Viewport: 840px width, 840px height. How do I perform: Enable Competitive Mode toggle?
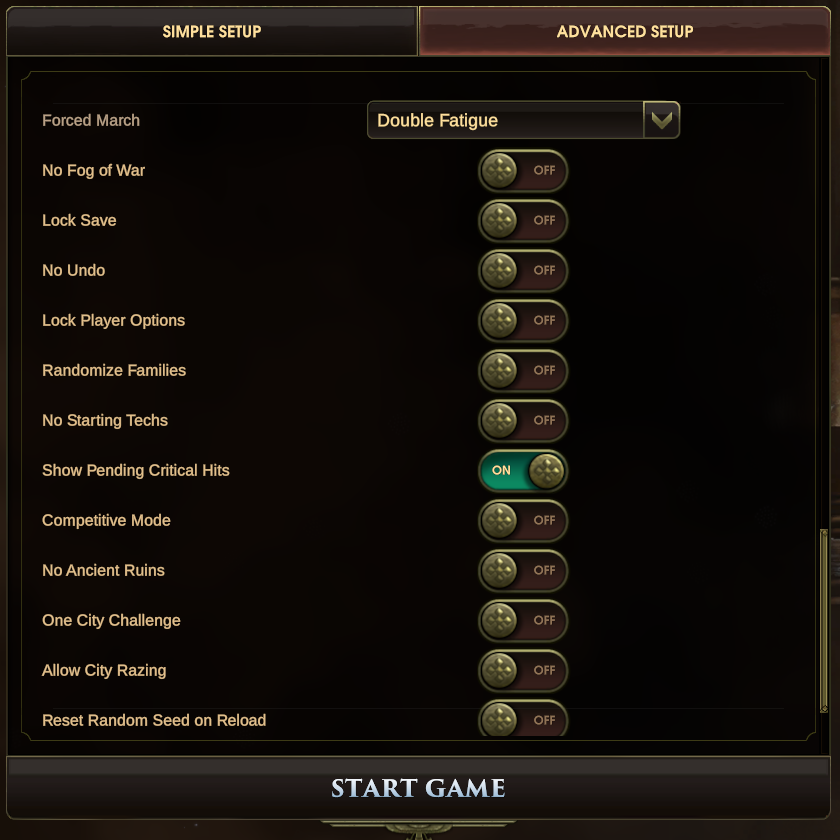coord(523,520)
